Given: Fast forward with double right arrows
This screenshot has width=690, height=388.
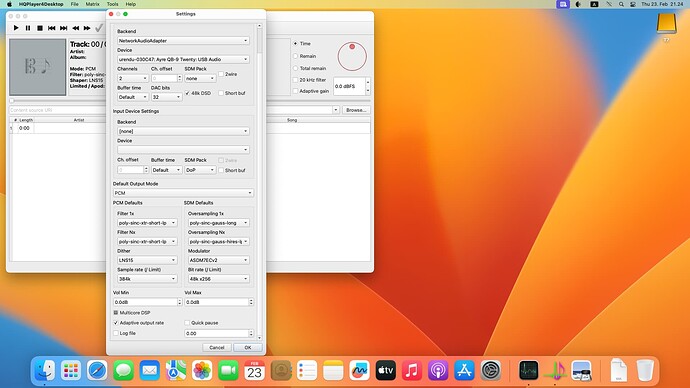Looking at the screenshot, I should 87,28.
